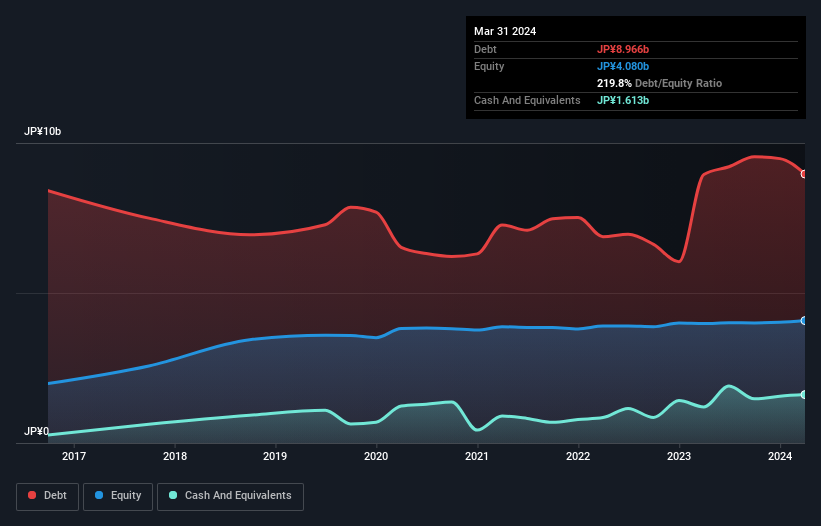Image resolution: width=821 pixels, height=526 pixels.
Task: Click the tooltip Equity row label
Action: [x=489, y=66]
